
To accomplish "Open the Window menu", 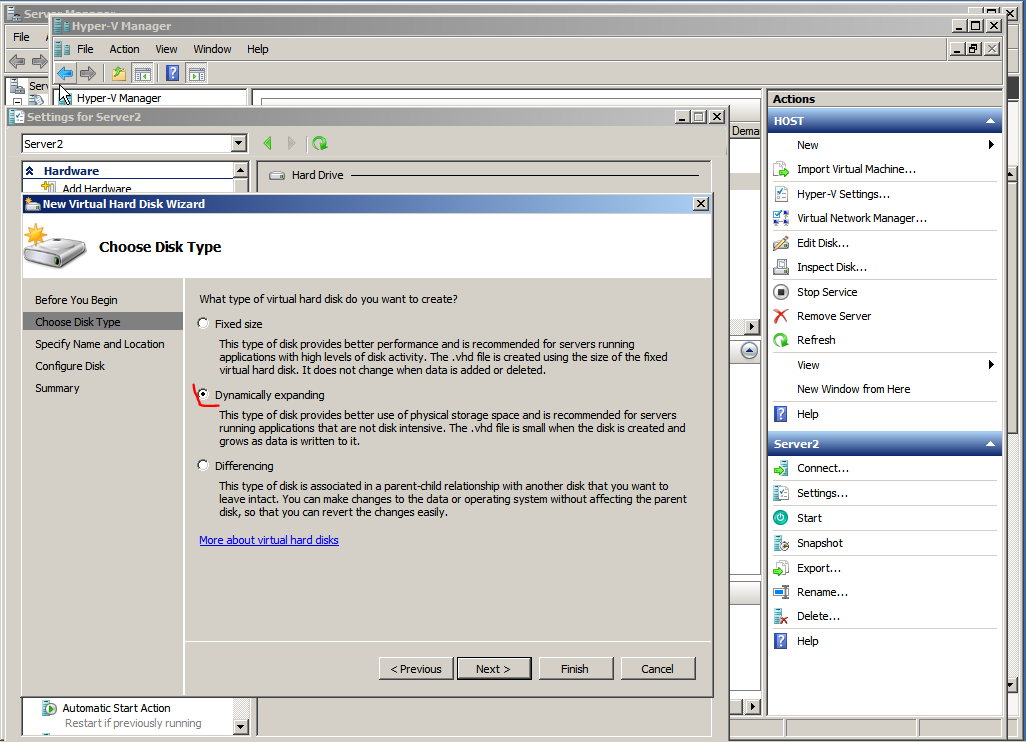I will click(x=212, y=49).
